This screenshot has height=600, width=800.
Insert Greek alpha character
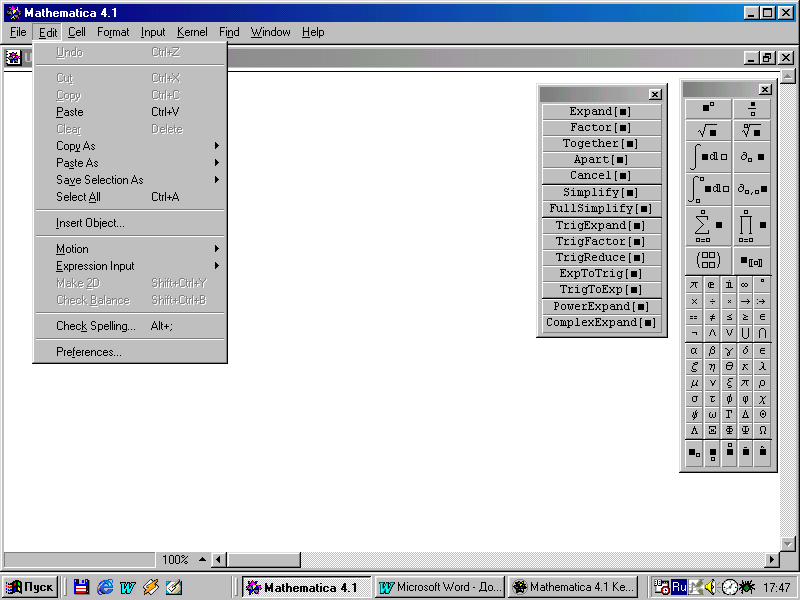694,351
